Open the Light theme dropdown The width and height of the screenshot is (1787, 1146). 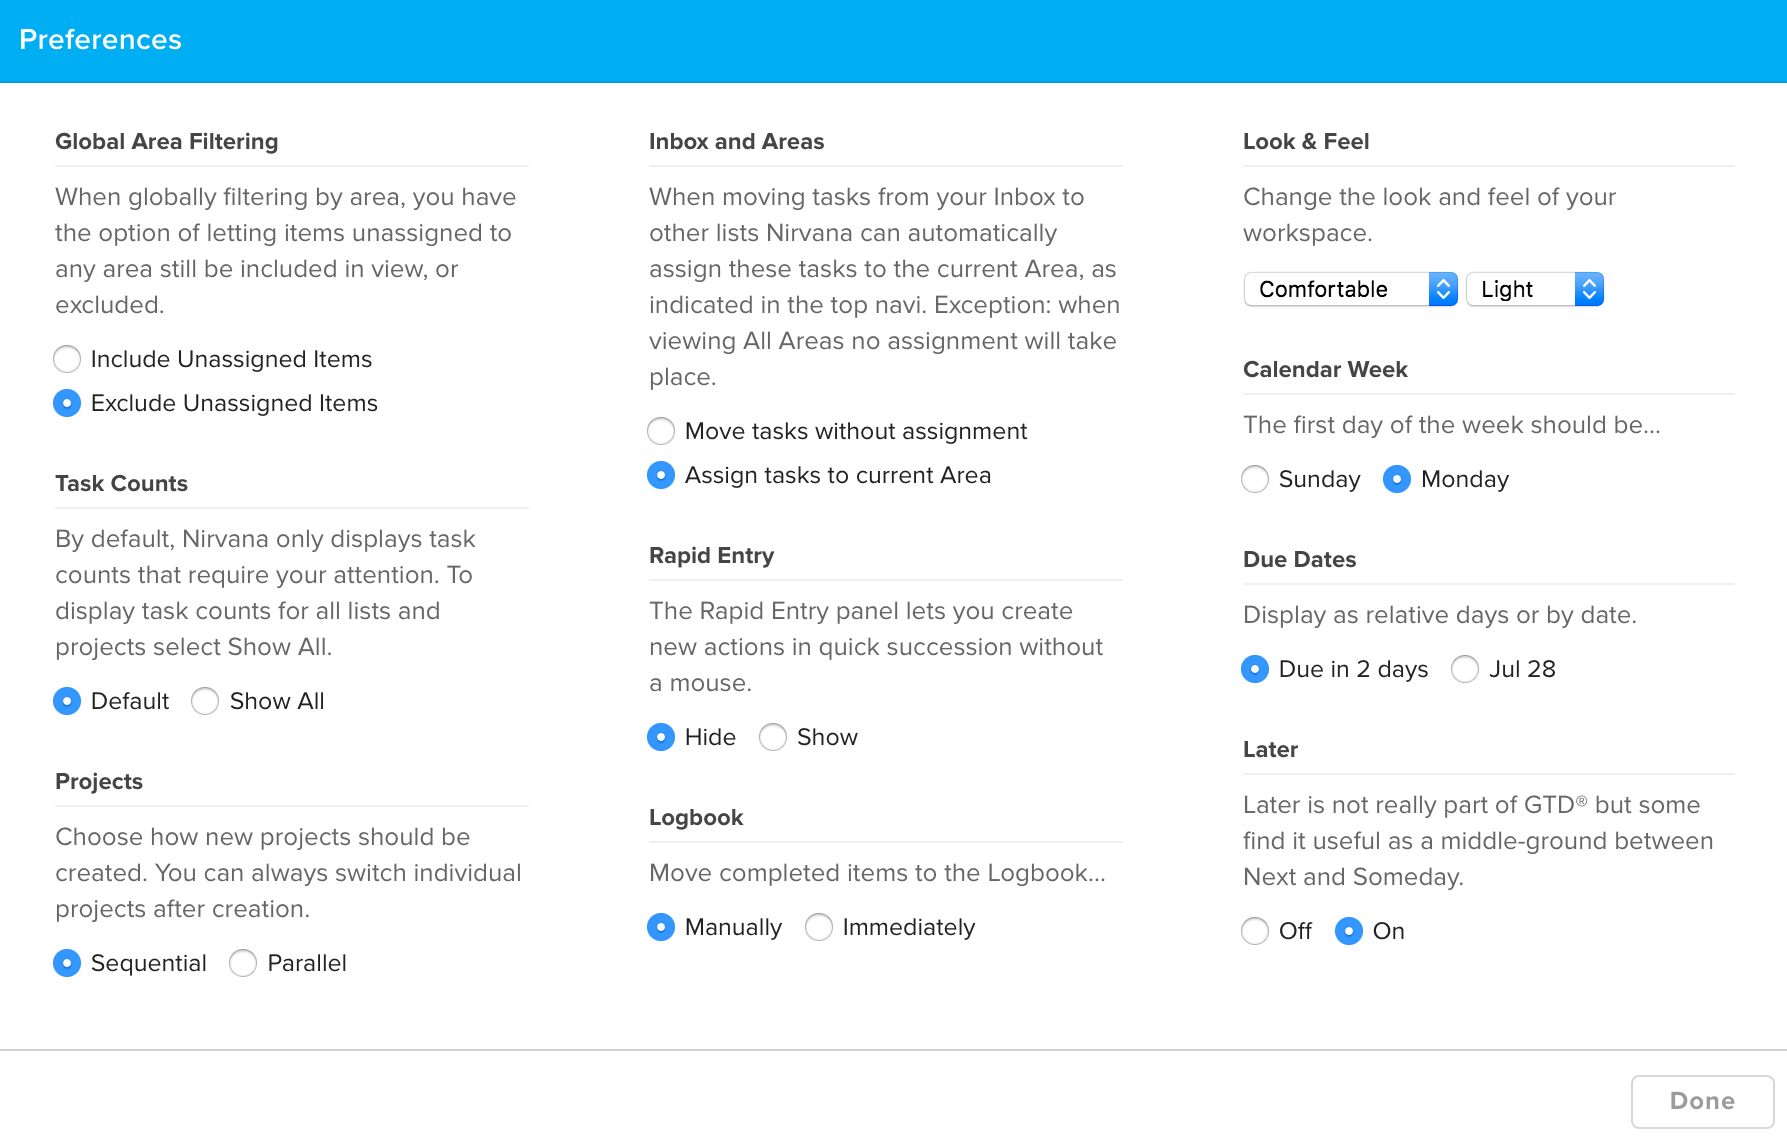1534,289
